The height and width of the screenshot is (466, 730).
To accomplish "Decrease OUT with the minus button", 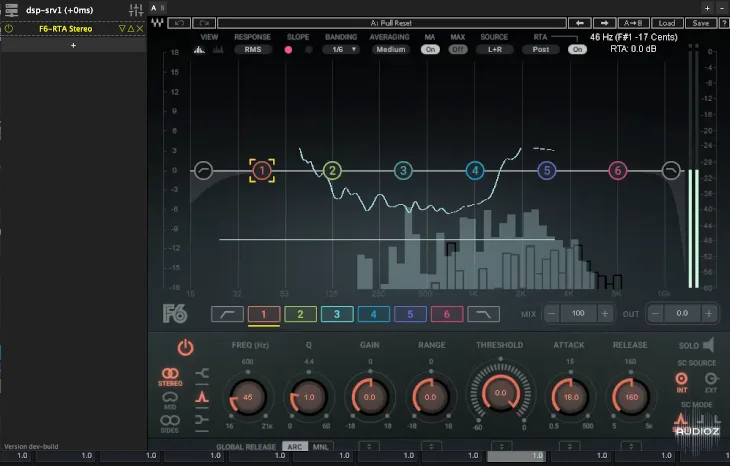I will click(x=656, y=314).
